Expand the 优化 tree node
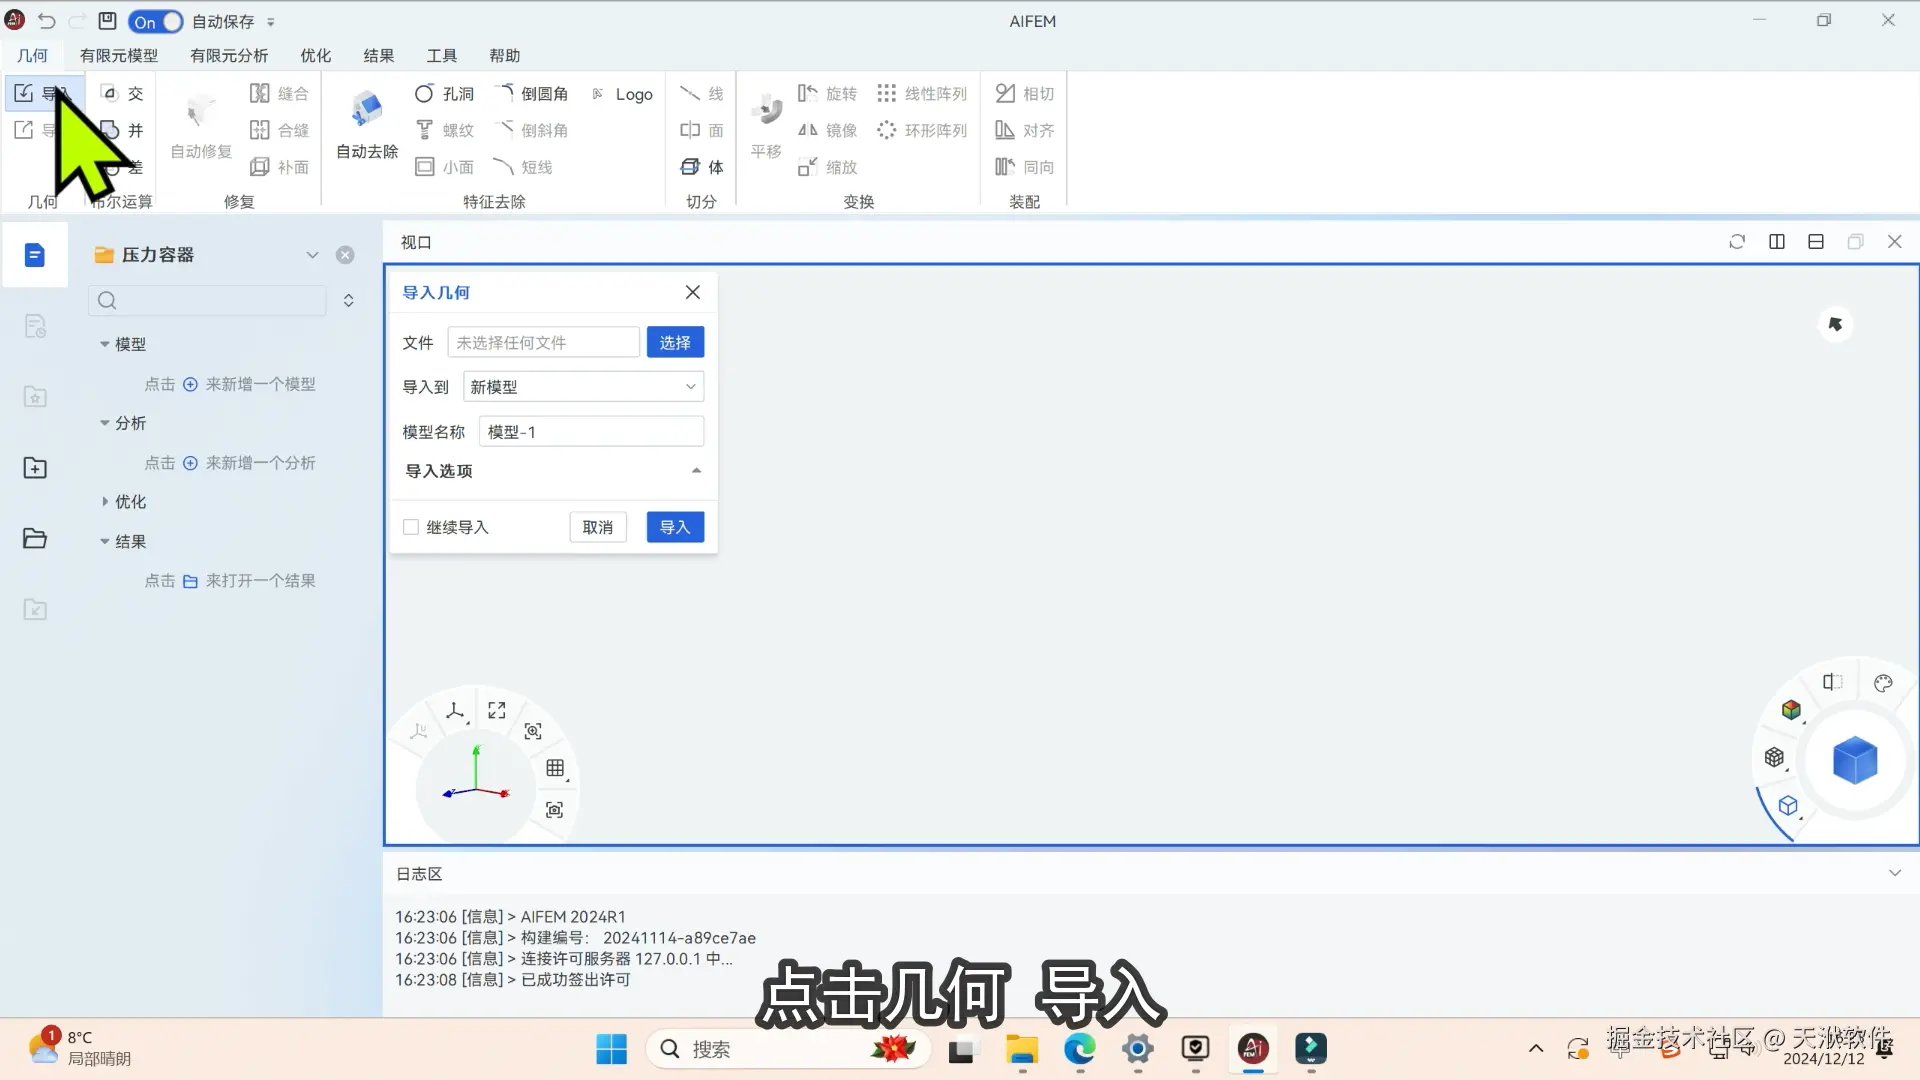This screenshot has height=1080, width=1920. 105,502
